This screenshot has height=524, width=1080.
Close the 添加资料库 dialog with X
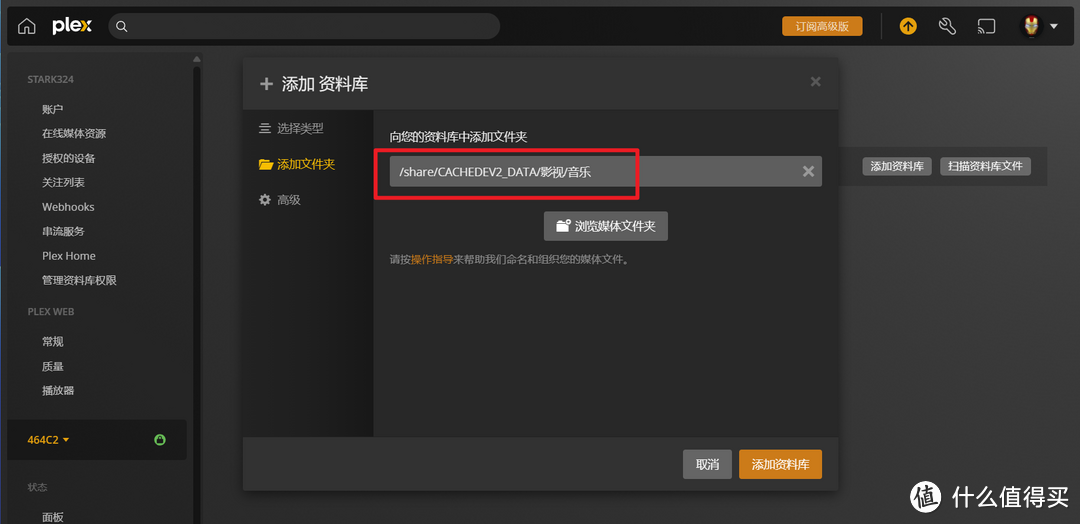816,82
